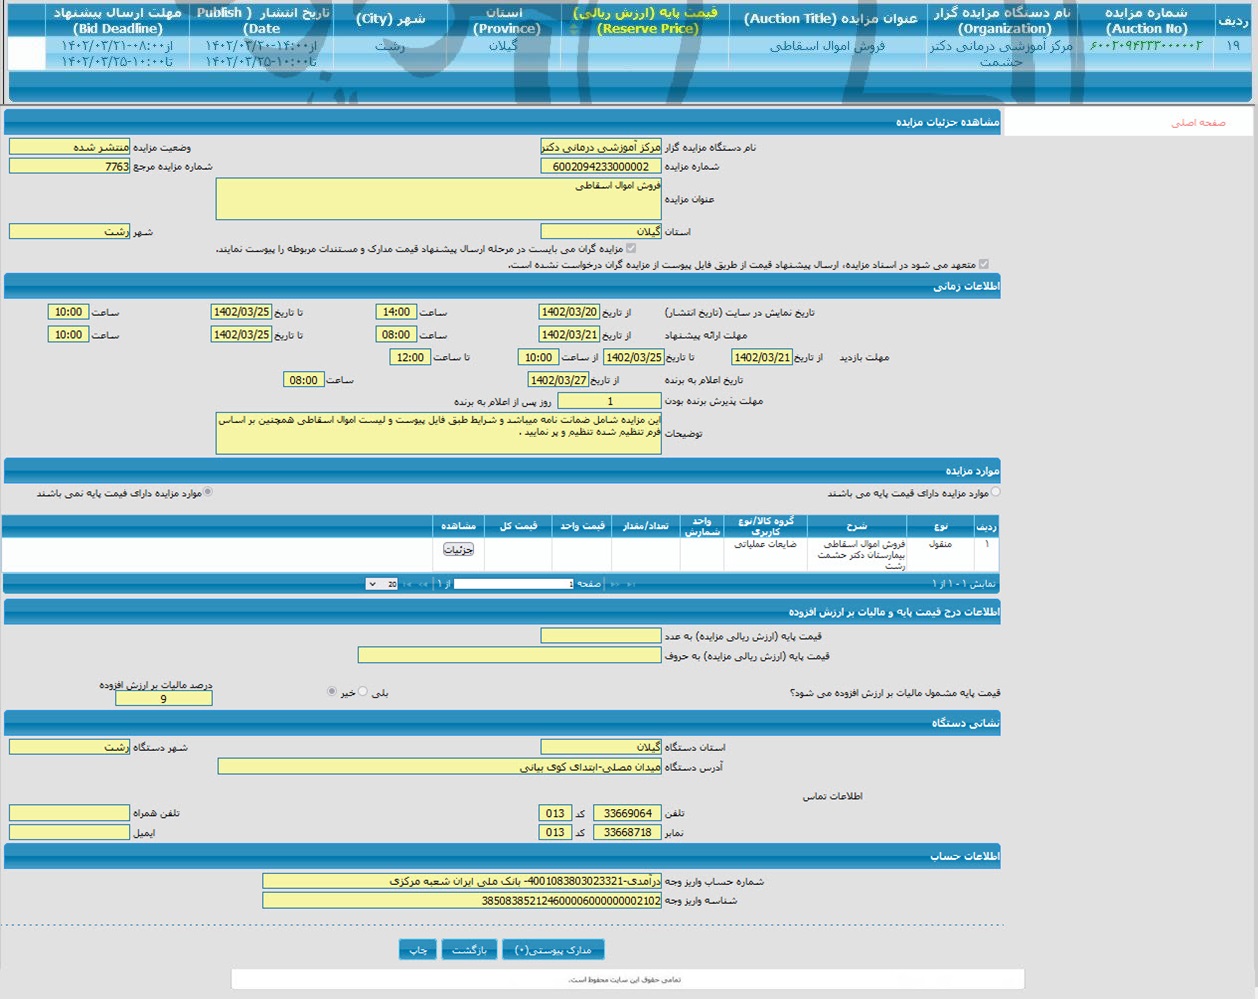Click the auction number field 6002094233000002
The height and width of the screenshot is (999, 1258).
point(600,167)
